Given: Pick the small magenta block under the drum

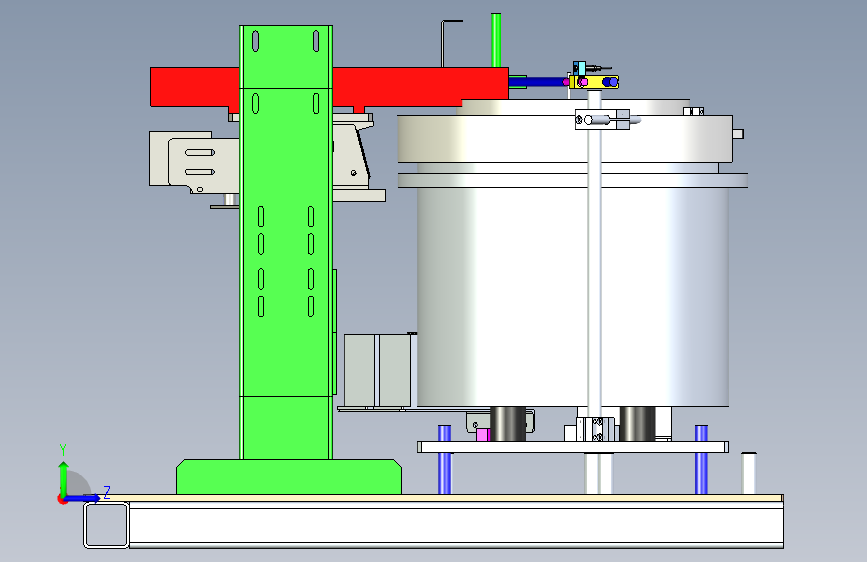Looking at the screenshot, I should (483, 435).
